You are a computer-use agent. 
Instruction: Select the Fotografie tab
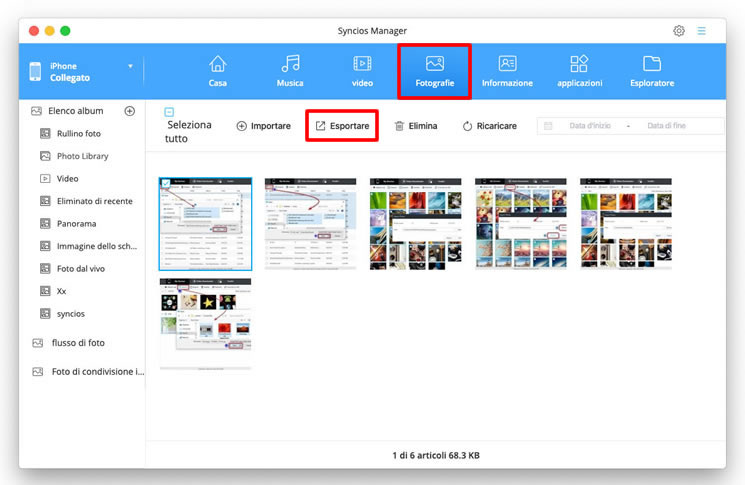434,71
